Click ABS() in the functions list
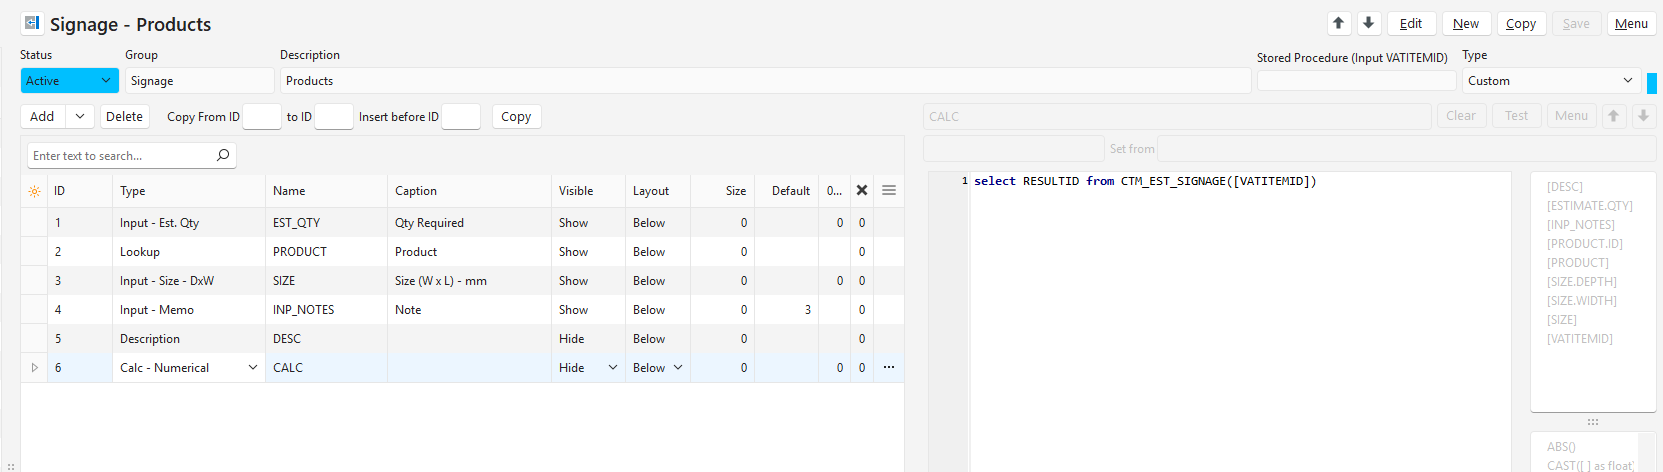 1561,447
